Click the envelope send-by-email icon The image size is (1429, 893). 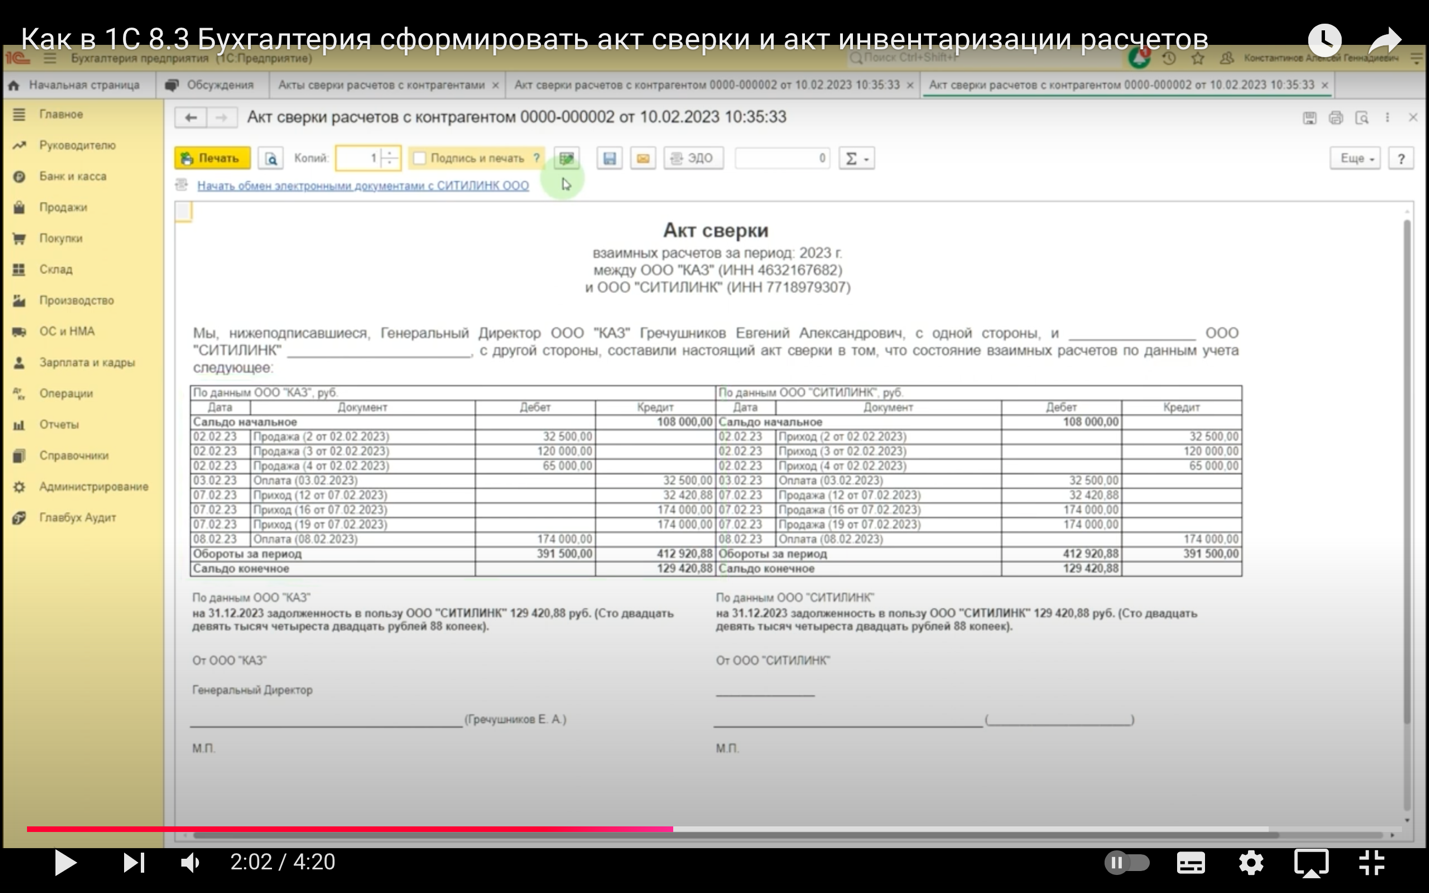coord(643,158)
